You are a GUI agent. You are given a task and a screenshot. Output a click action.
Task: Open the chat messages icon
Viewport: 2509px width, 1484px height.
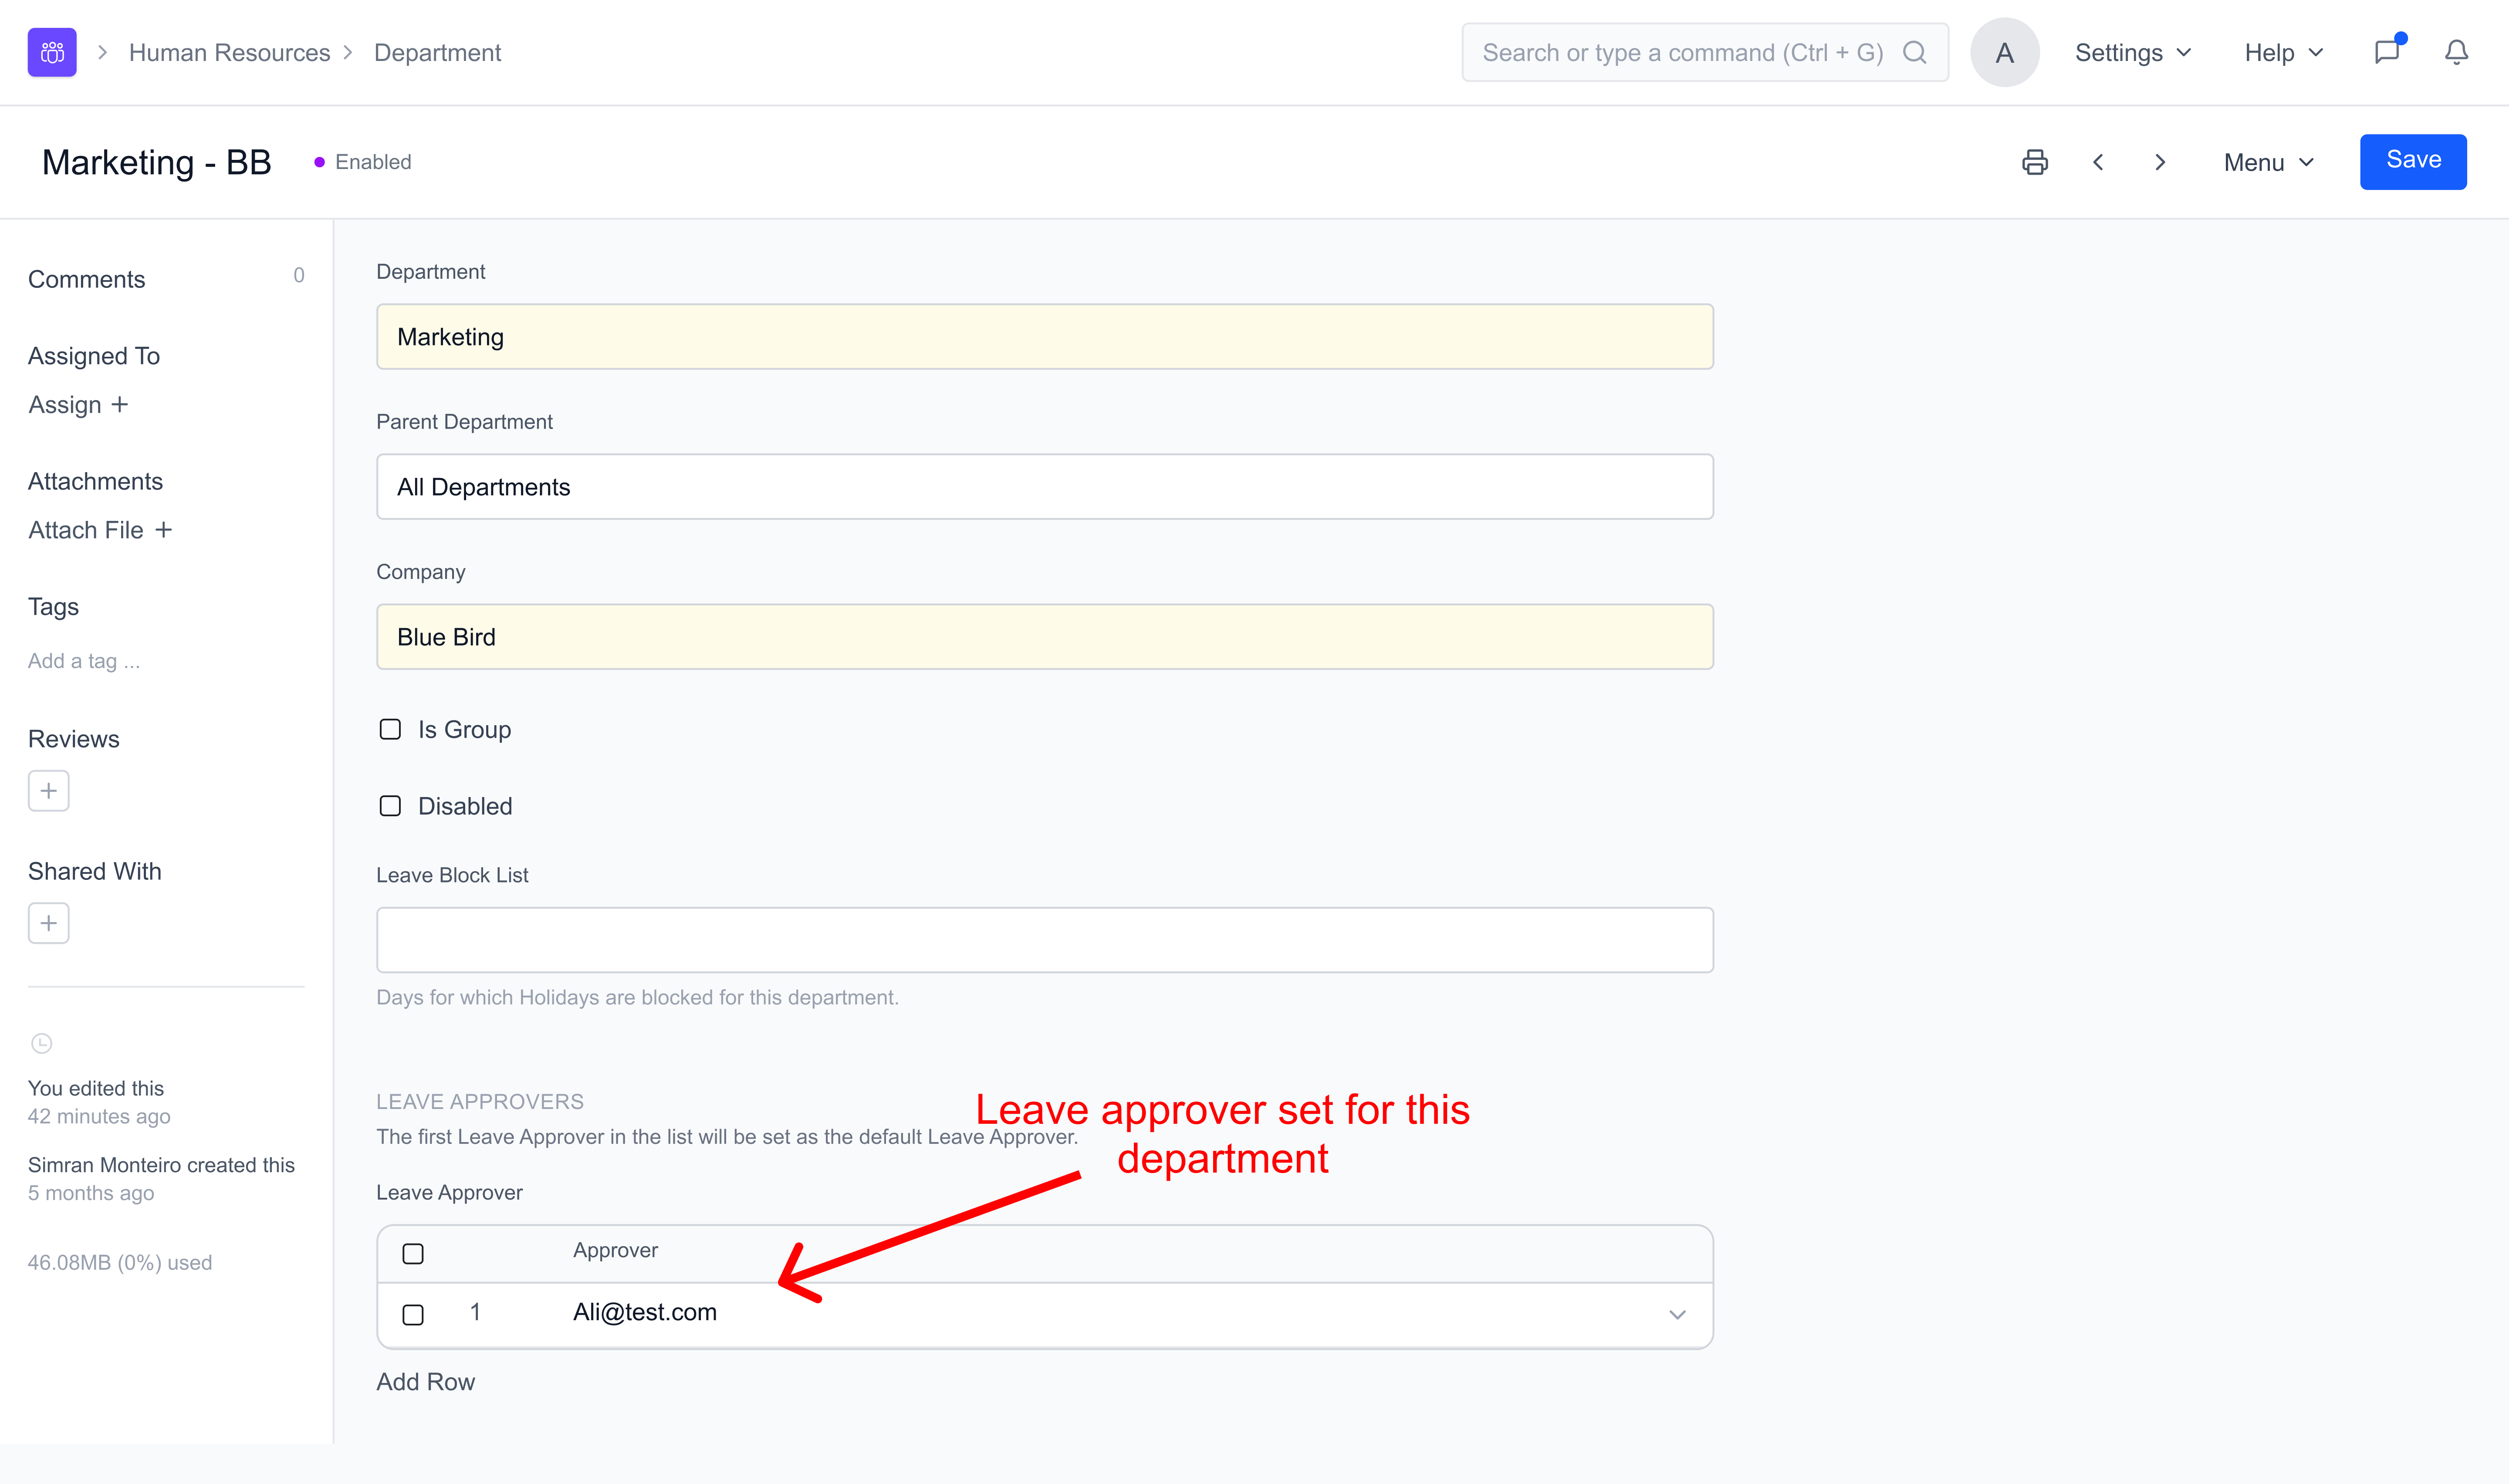(2387, 52)
